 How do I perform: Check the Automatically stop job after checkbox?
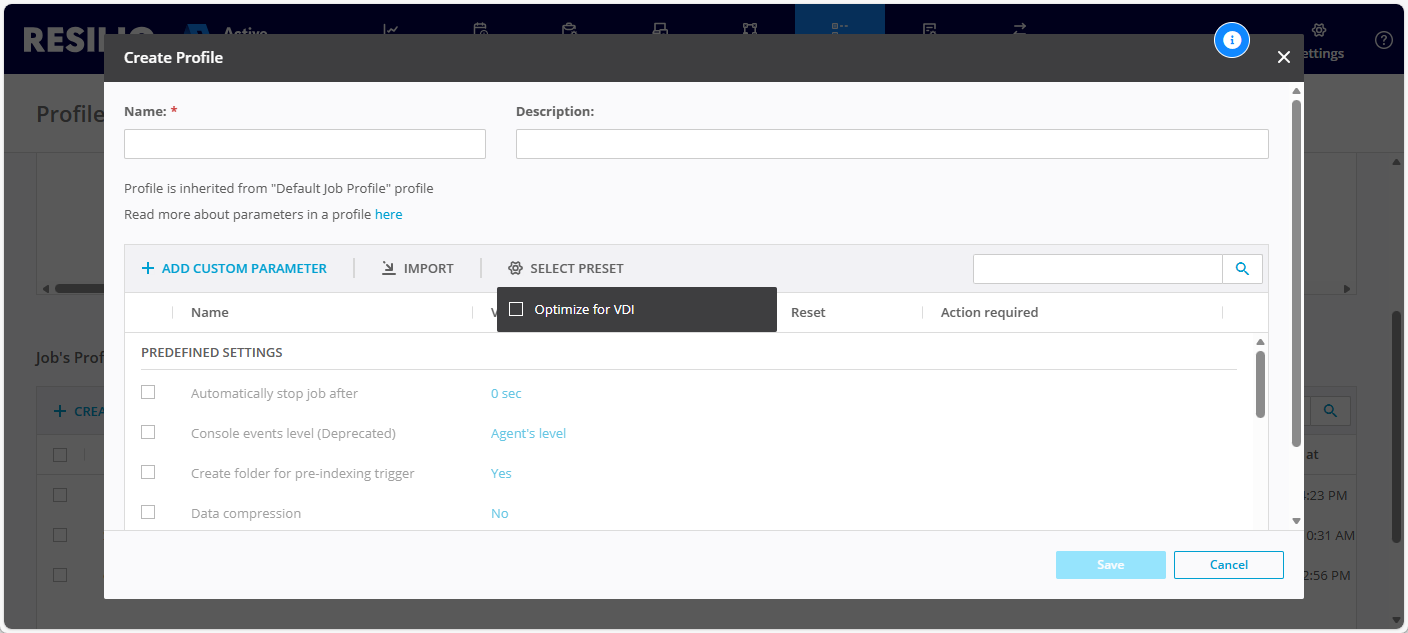point(148,392)
